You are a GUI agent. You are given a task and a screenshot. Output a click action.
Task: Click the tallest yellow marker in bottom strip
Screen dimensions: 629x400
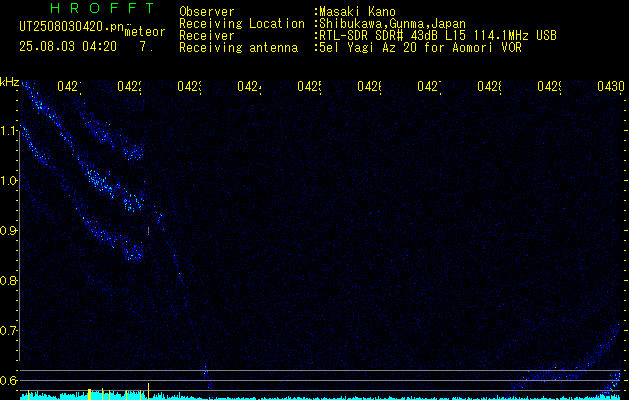point(148,391)
